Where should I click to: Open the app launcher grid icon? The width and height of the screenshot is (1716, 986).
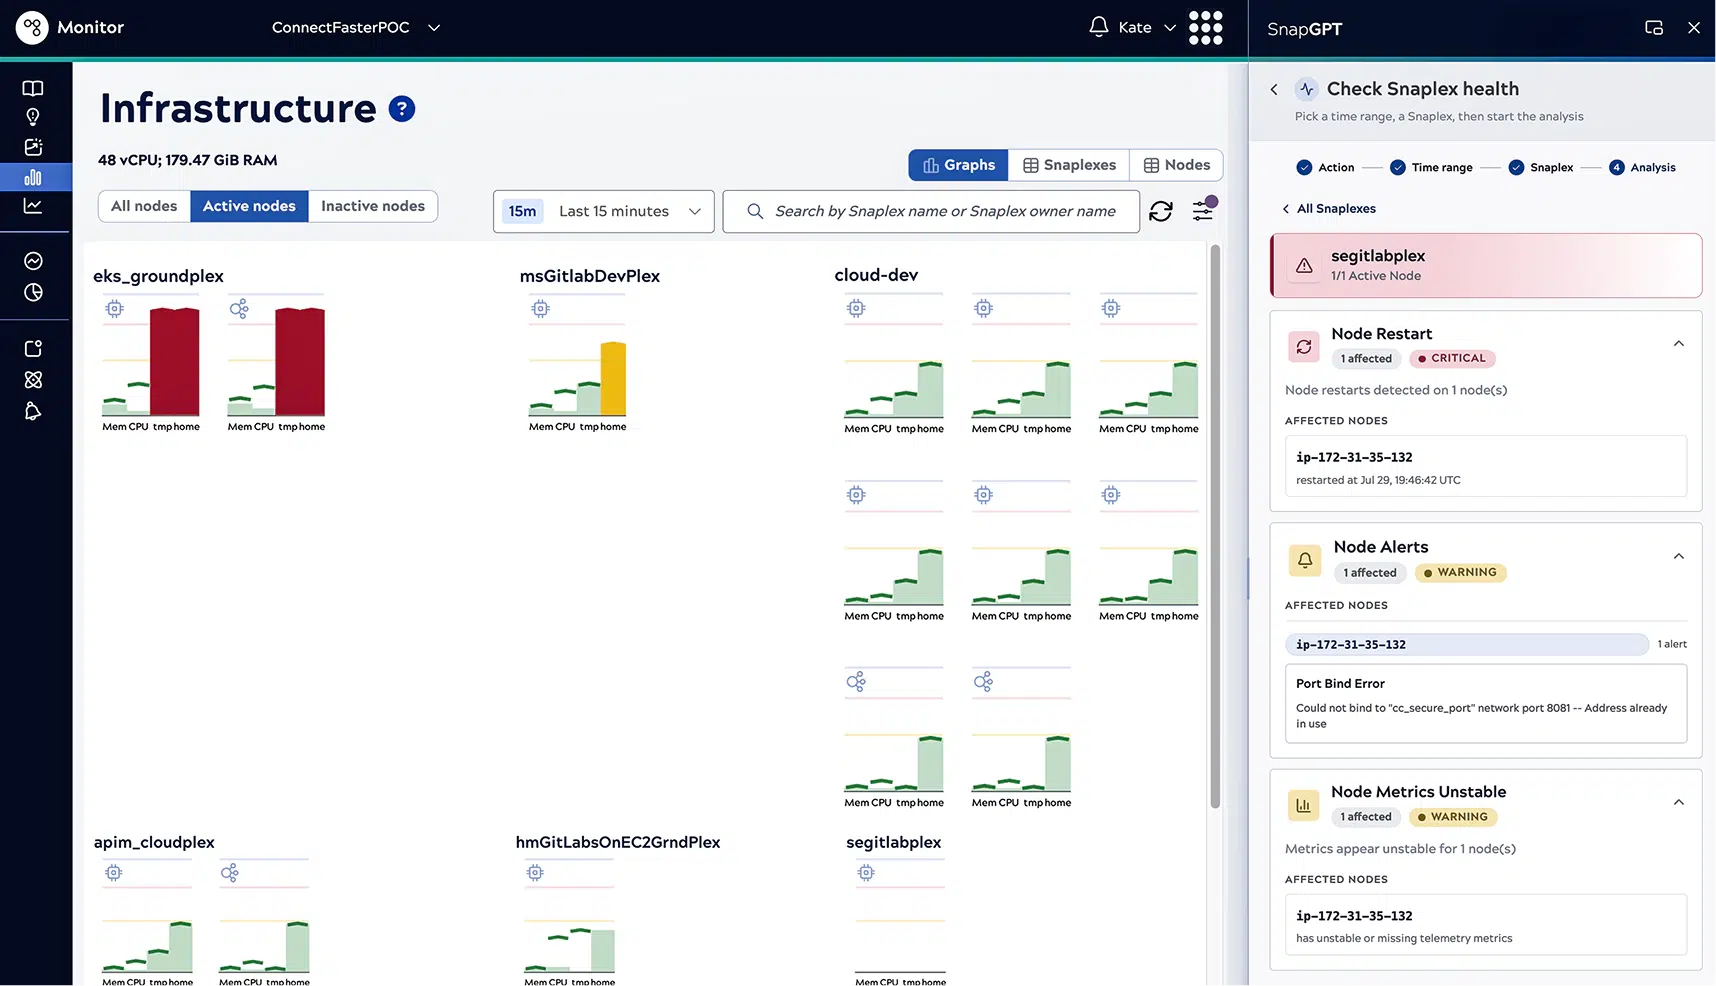click(x=1206, y=28)
